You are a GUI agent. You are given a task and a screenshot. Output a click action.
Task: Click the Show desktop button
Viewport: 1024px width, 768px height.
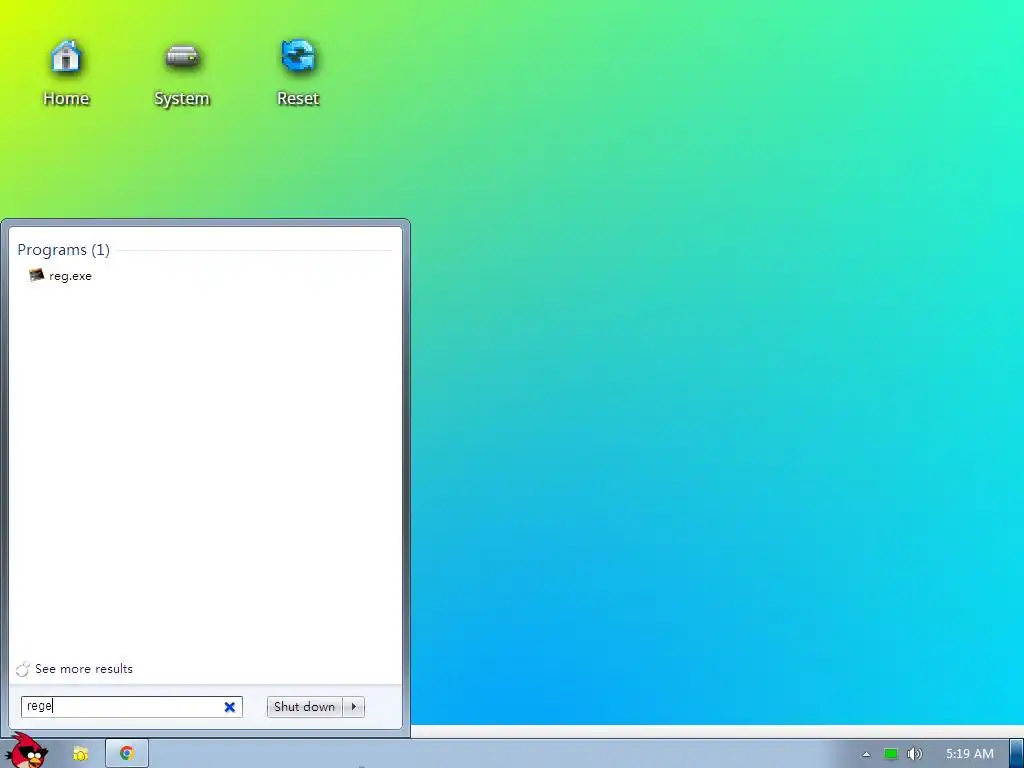pyautogui.click(x=1016, y=754)
